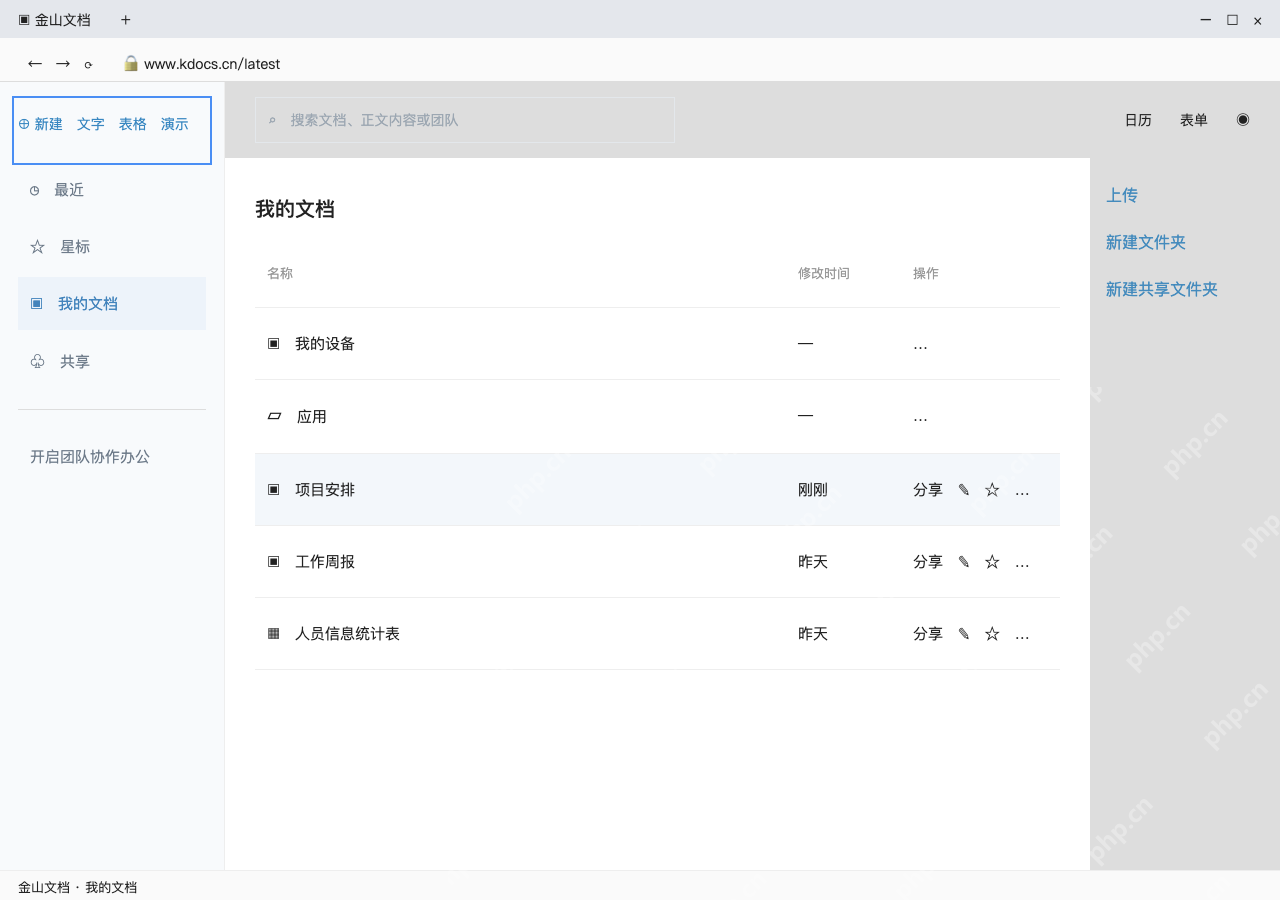
Task: Open a new tab with plus icon
Action: coord(126,20)
